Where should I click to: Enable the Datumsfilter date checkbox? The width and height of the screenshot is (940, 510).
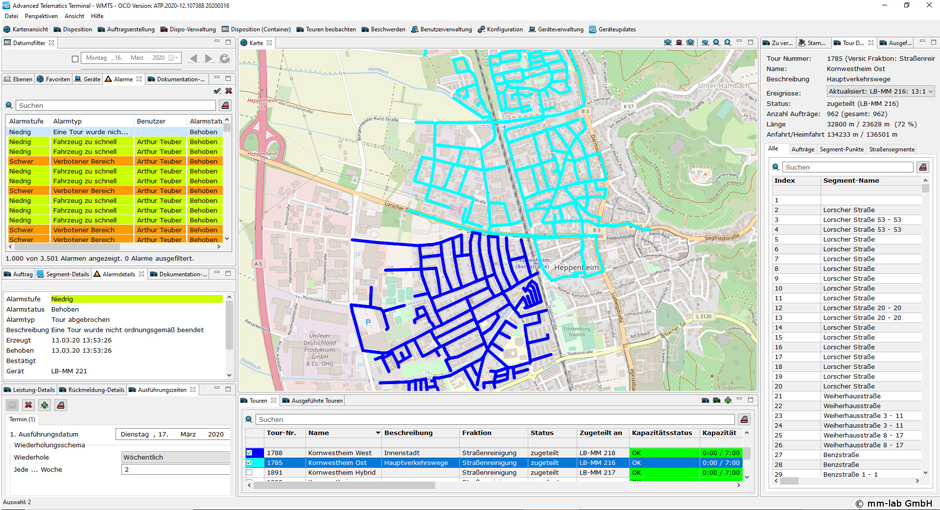pos(75,59)
